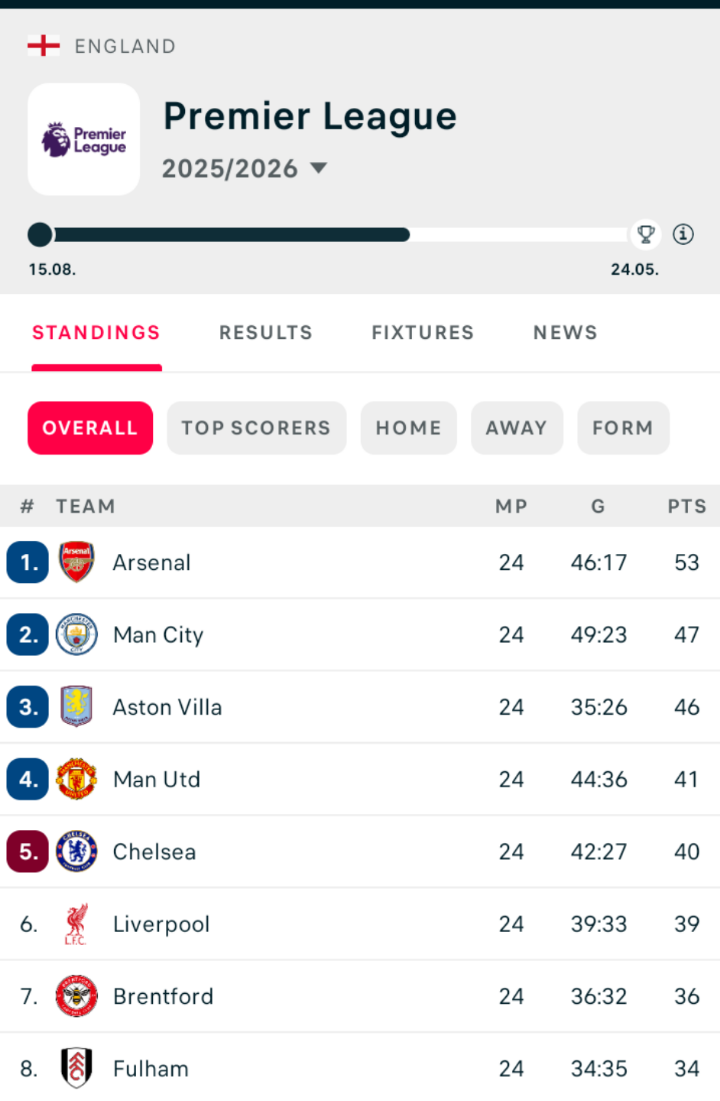Click the trophy icon on the season bar
Screen dimensions: 720x1101
pyautogui.click(x=646, y=234)
